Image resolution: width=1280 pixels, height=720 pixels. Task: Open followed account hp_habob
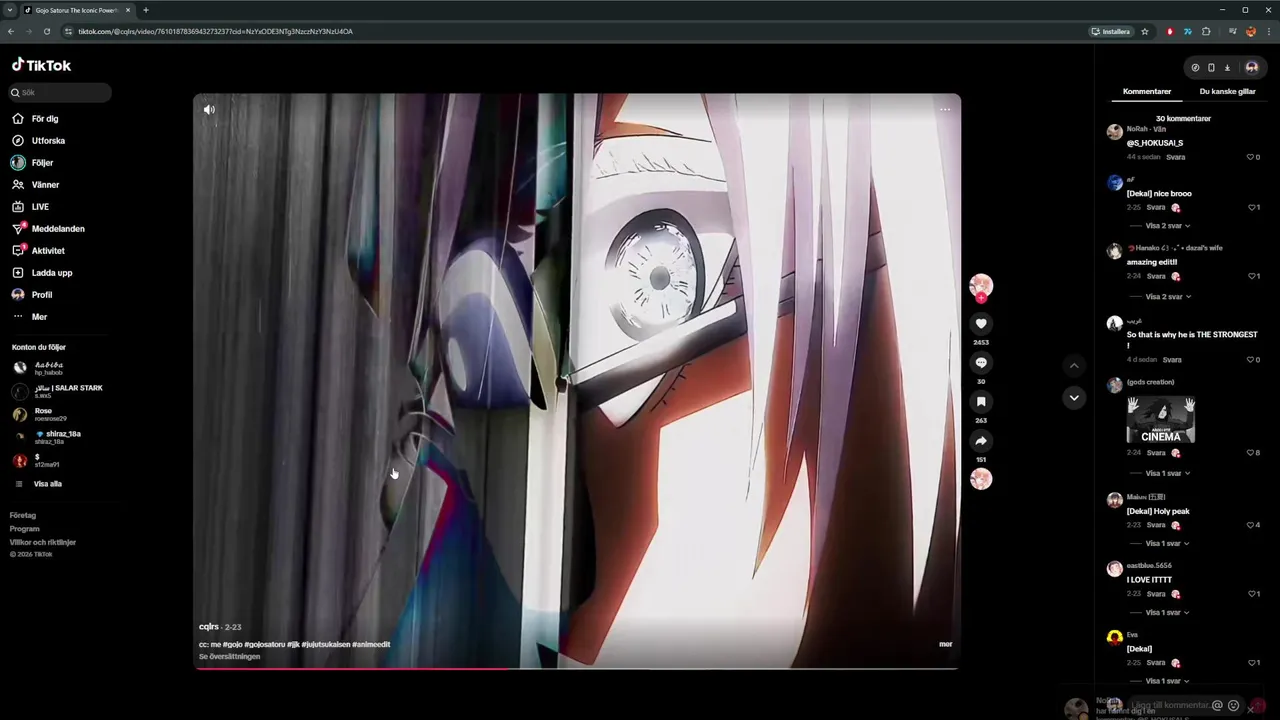click(x=38, y=368)
